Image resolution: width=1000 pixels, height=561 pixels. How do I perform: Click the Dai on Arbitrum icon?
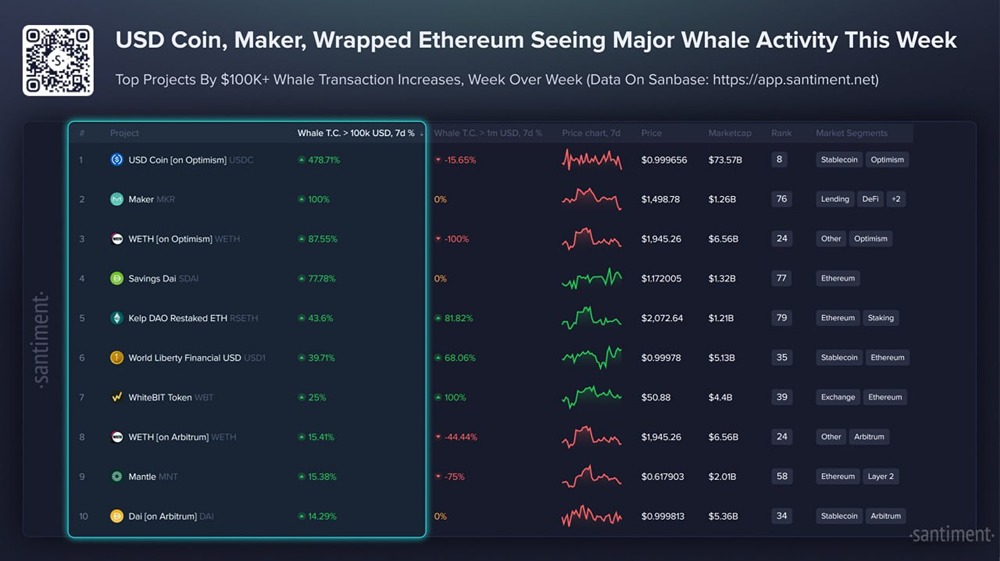[117, 516]
